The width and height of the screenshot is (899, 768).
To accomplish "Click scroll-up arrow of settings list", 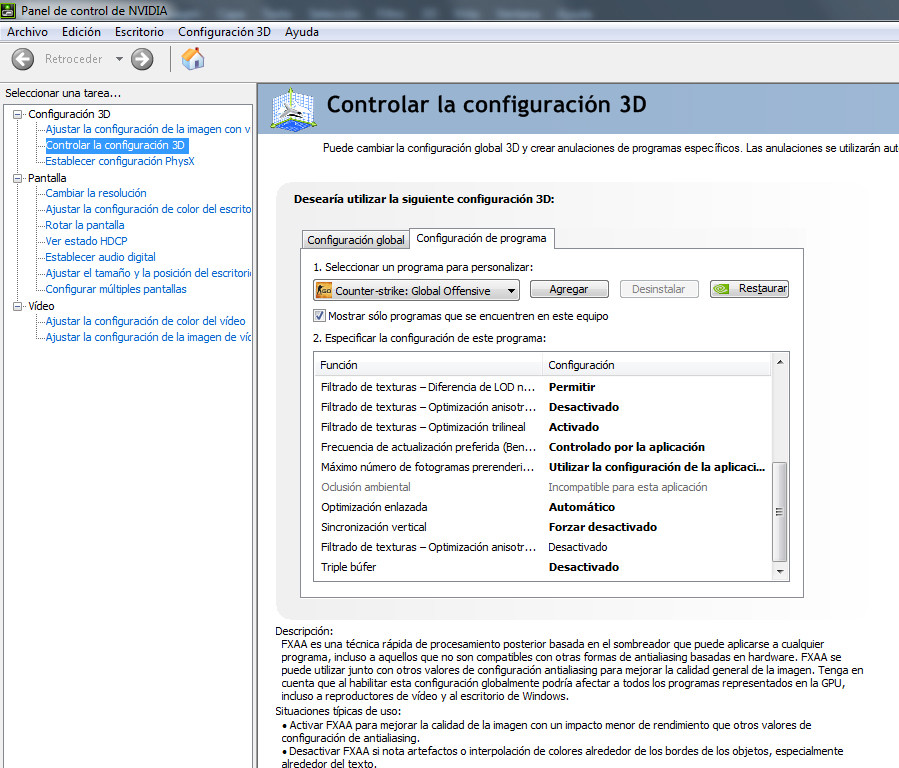I will click(x=780, y=362).
